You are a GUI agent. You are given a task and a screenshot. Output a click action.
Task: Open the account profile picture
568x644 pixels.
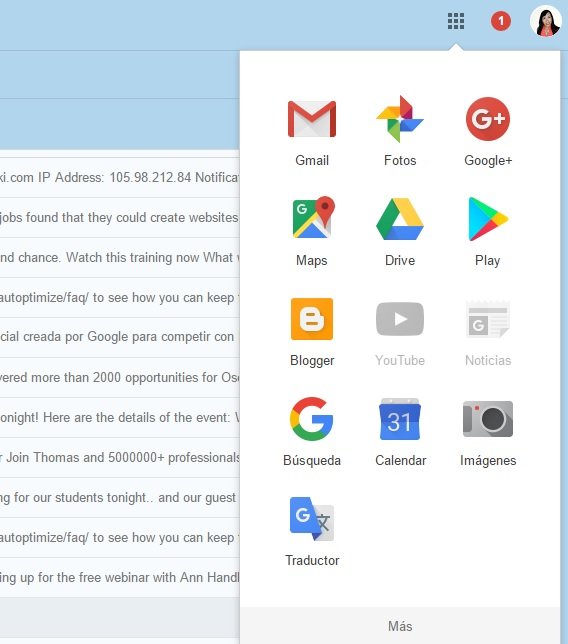click(x=546, y=21)
